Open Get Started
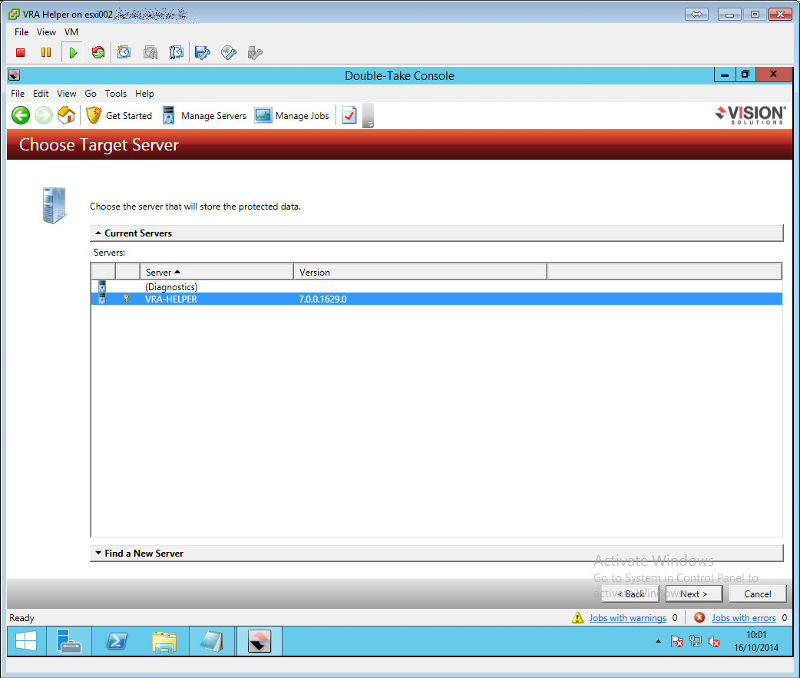 click(119, 116)
